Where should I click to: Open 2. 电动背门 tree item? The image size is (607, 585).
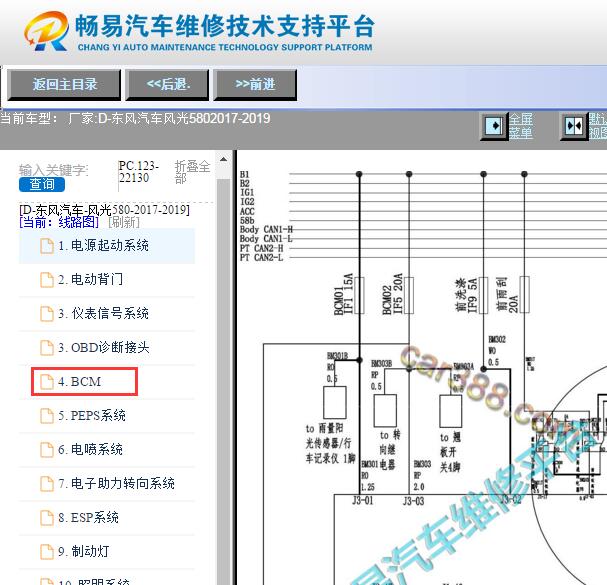(107, 280)
